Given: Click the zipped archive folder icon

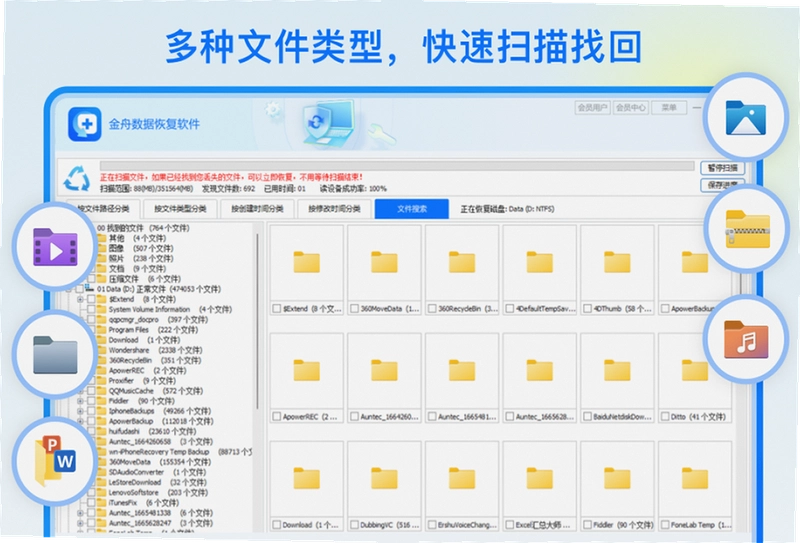Looking at the screenshot, I should [x=747, y=229].
